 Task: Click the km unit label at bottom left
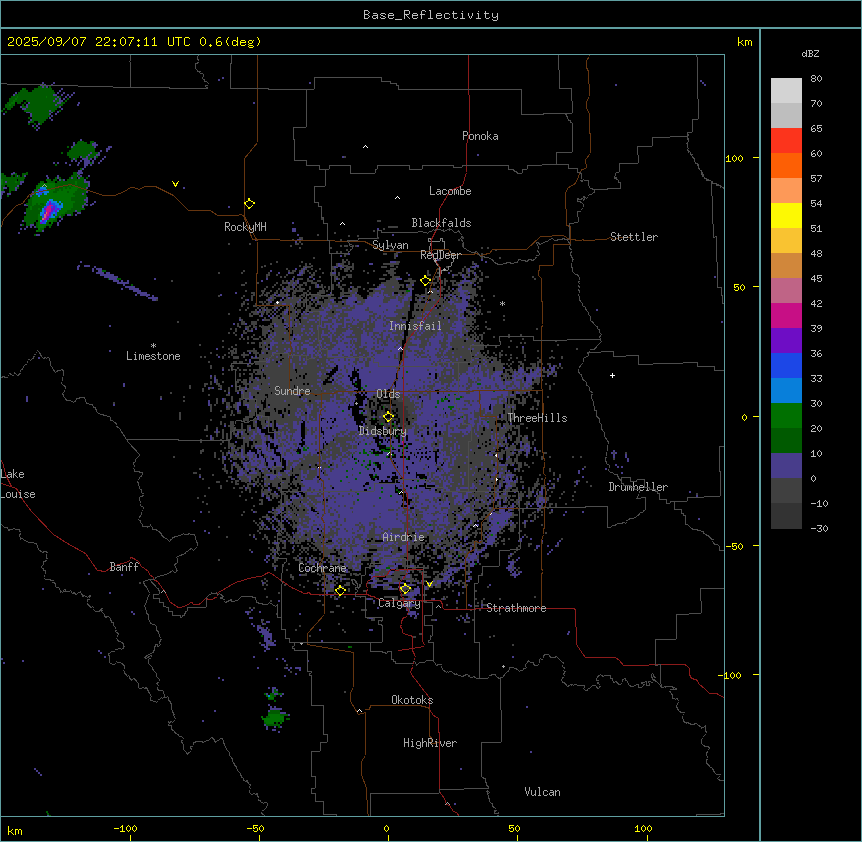(15, 830)
